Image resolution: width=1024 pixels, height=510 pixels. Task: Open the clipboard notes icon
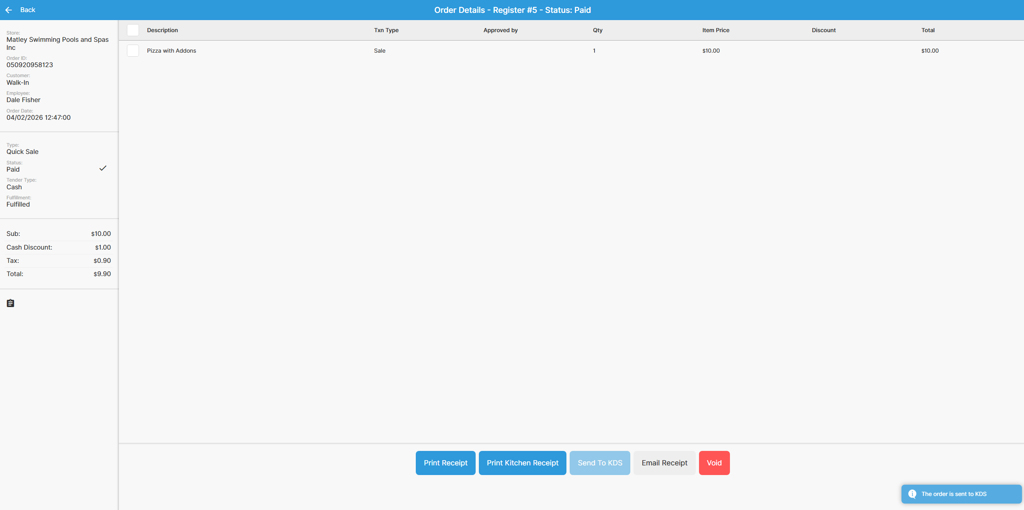point(11,303)
